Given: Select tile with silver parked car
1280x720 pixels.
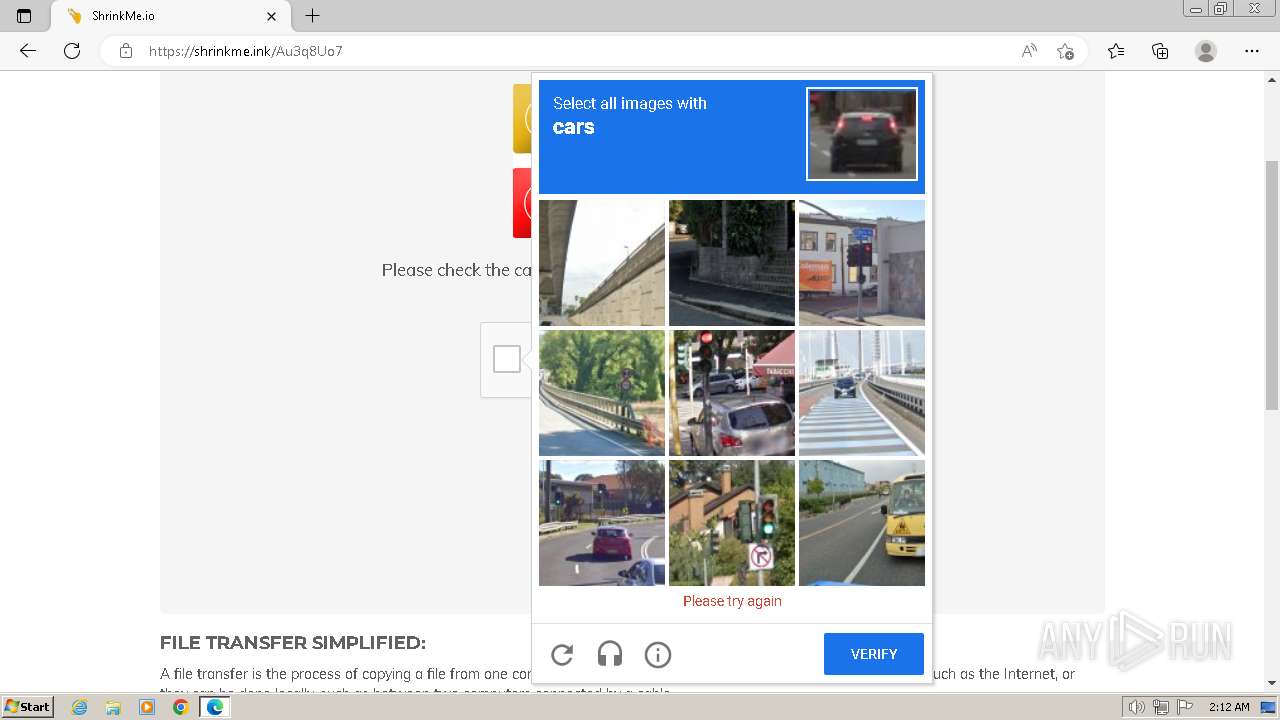Looking at the screenshot, I should 732,393.
